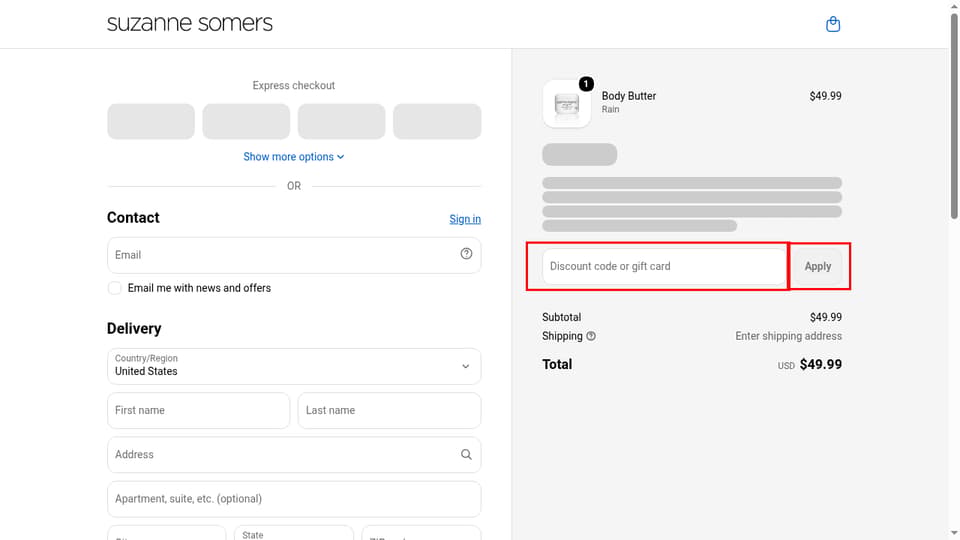Screen dimensions: 960x540
Task: Focus the Address field
Action: (294, 454)
